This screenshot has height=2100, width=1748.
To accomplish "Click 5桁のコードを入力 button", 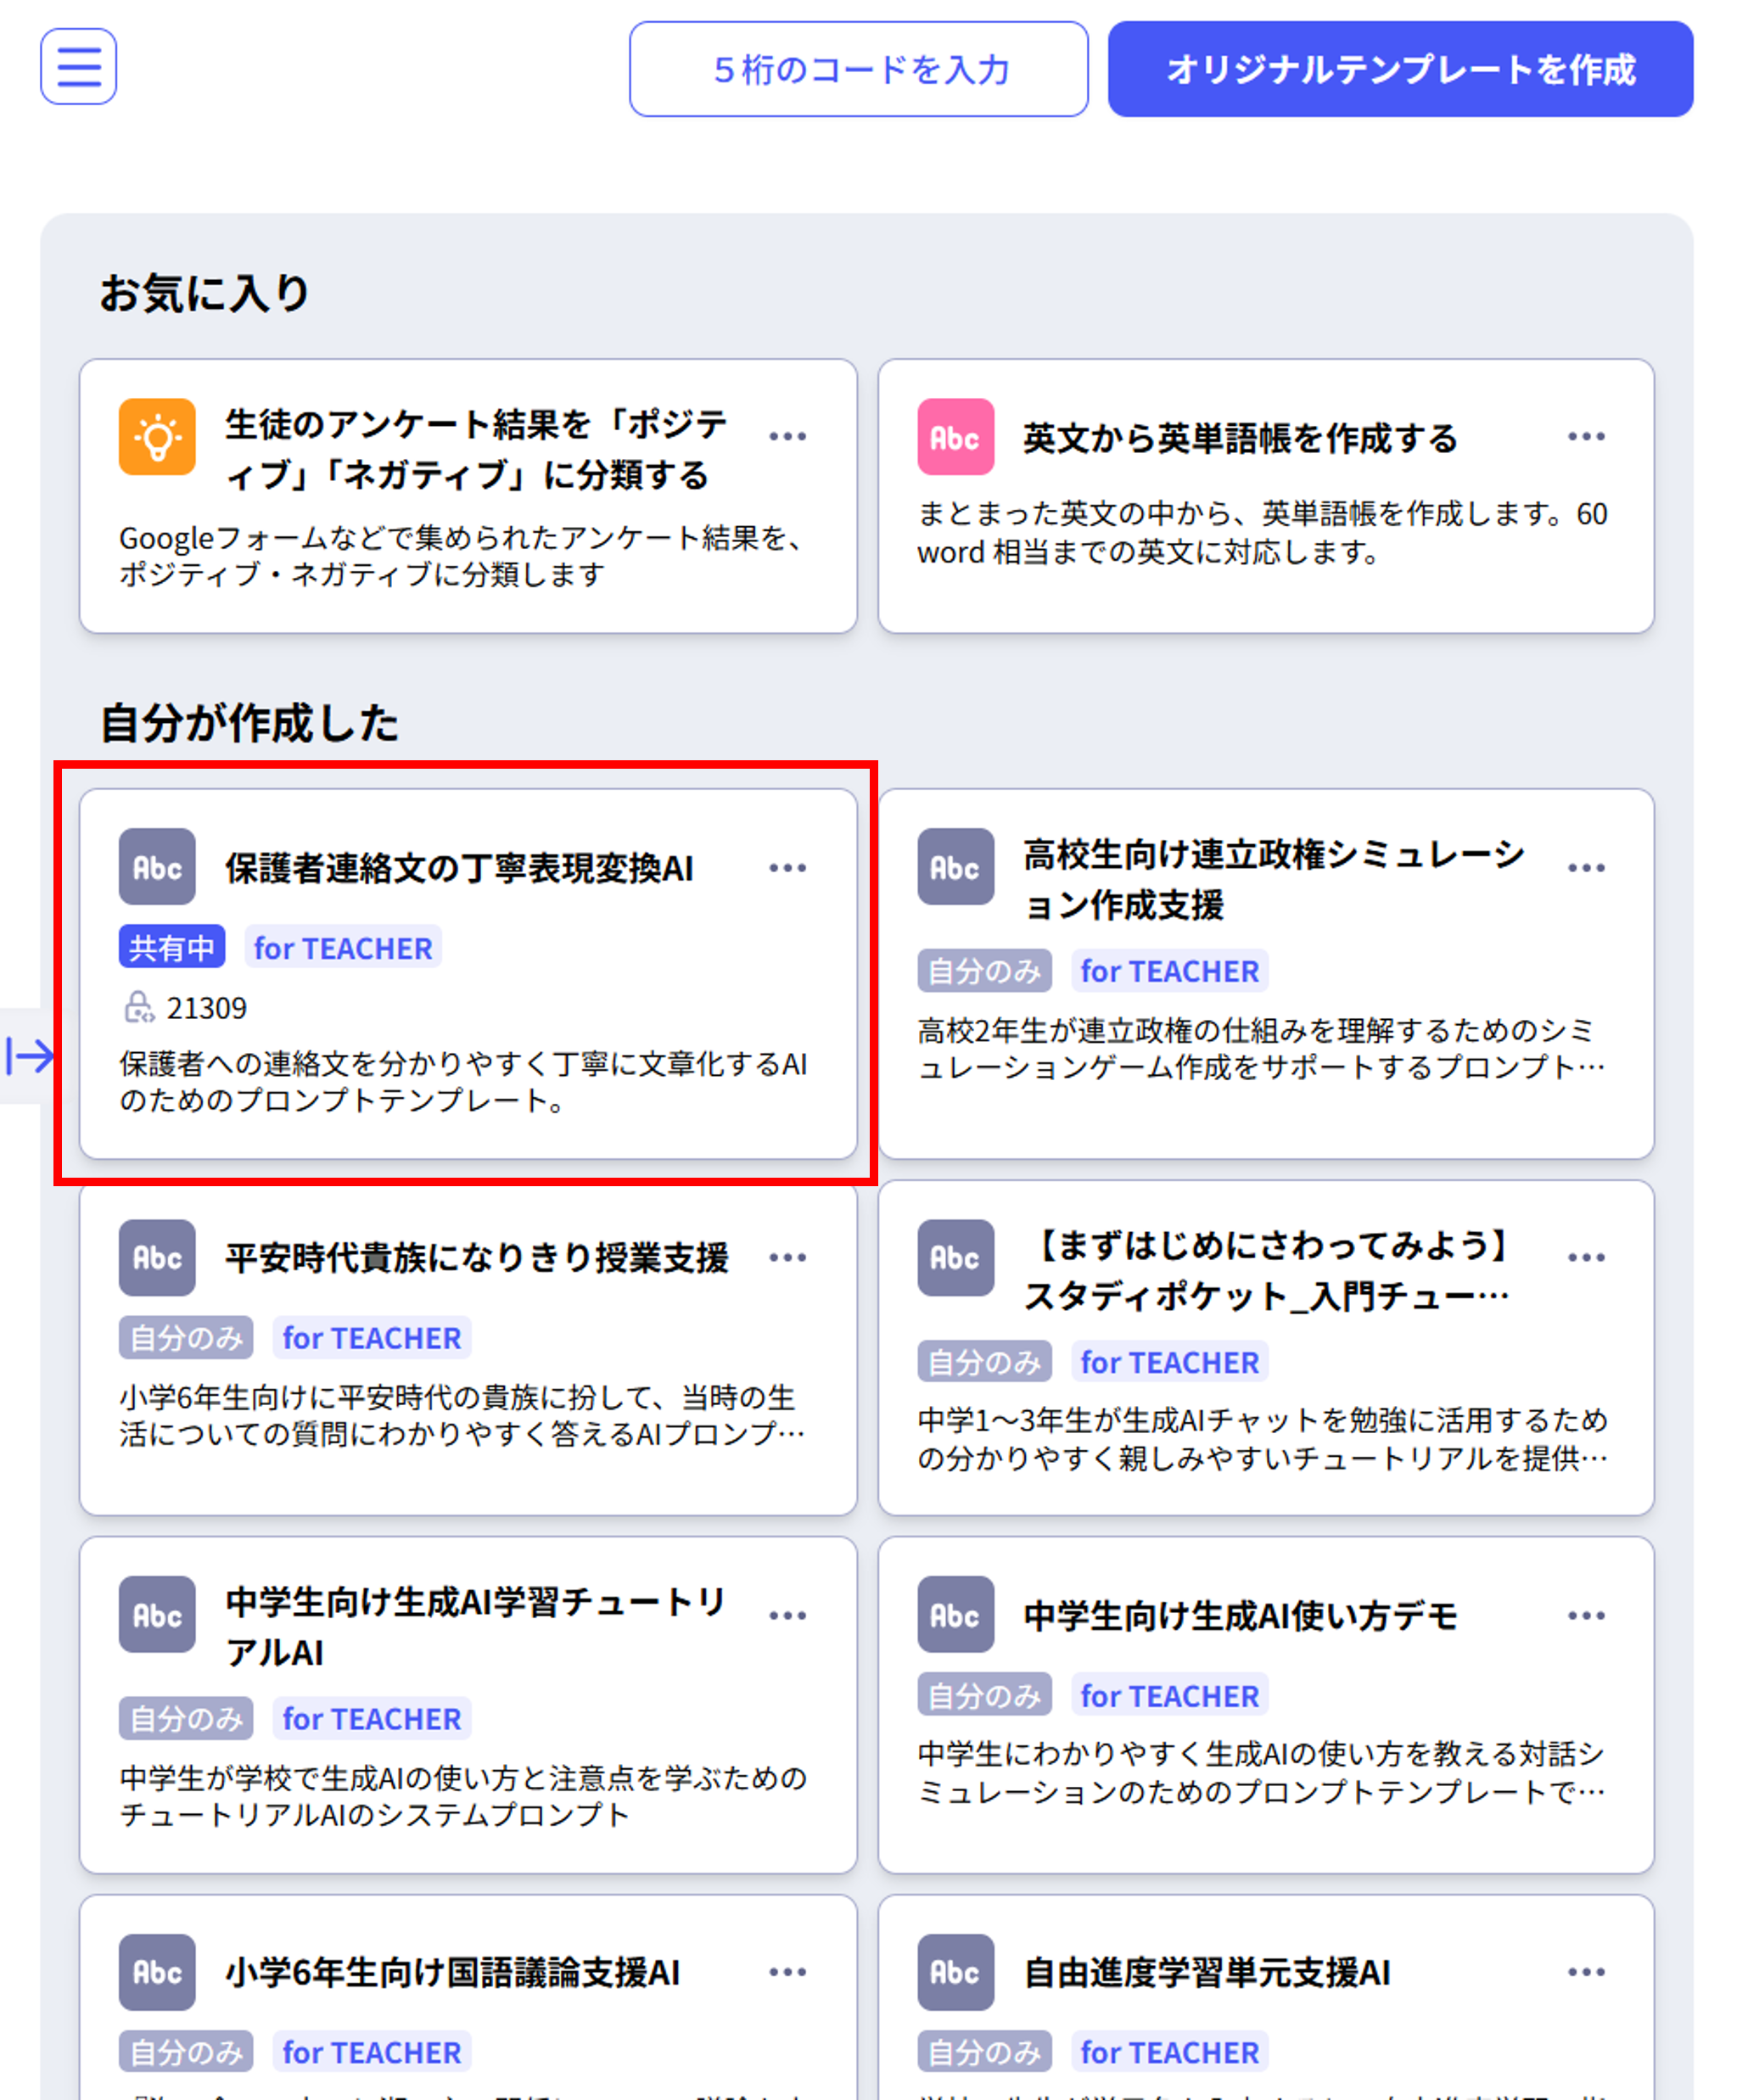I will click(858, 69).
